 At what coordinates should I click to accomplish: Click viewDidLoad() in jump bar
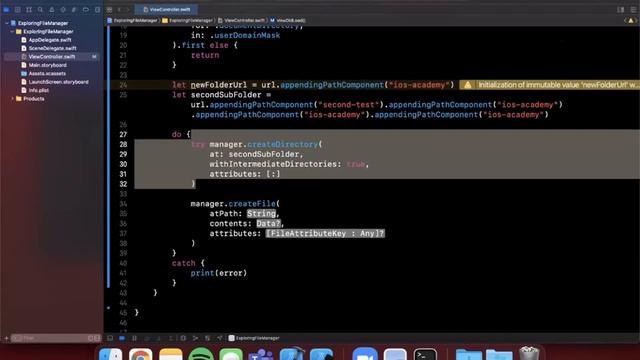click(287, 20)
